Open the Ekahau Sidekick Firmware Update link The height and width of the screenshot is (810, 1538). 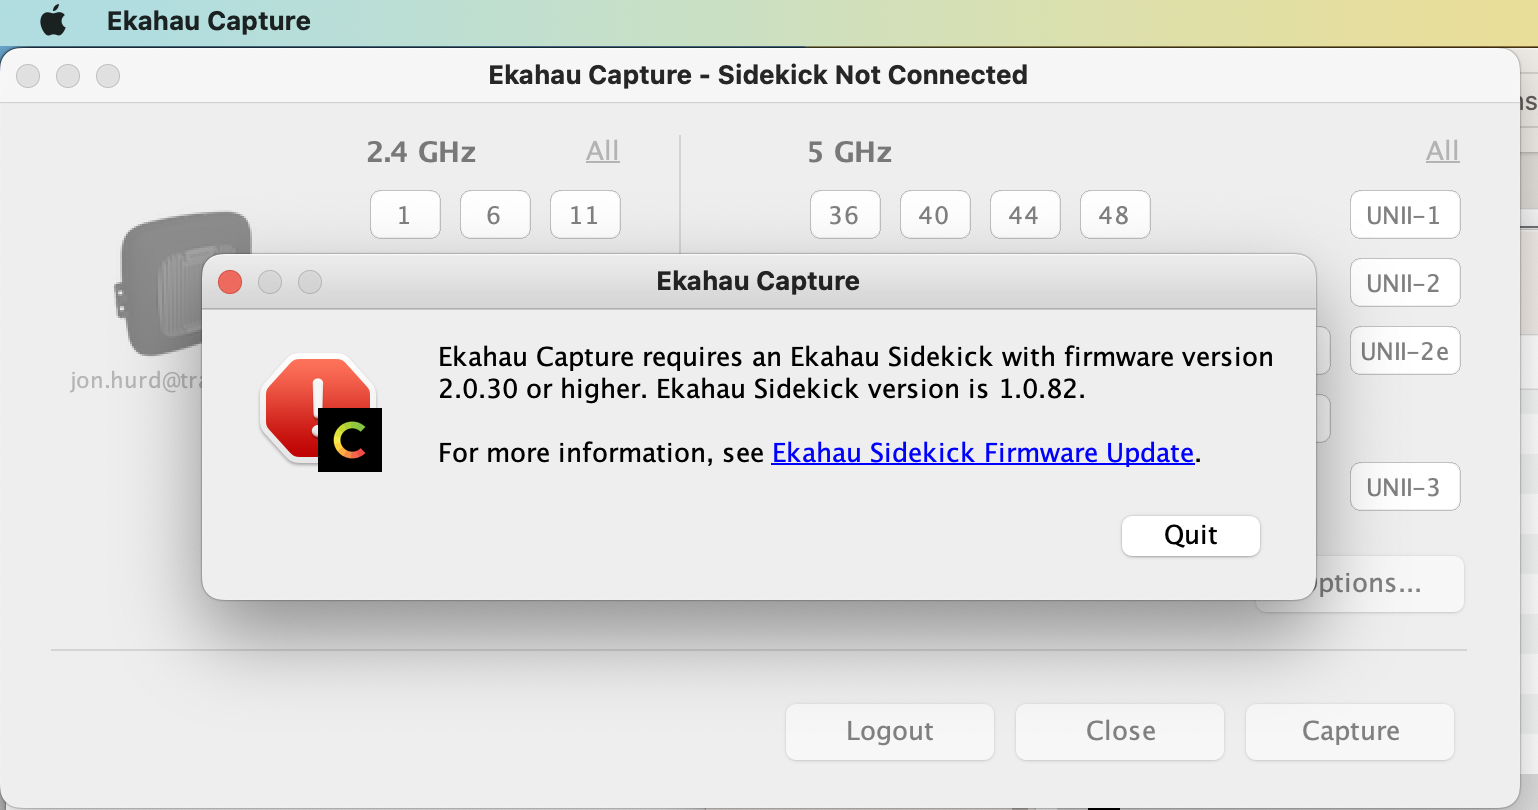(982, 453)
